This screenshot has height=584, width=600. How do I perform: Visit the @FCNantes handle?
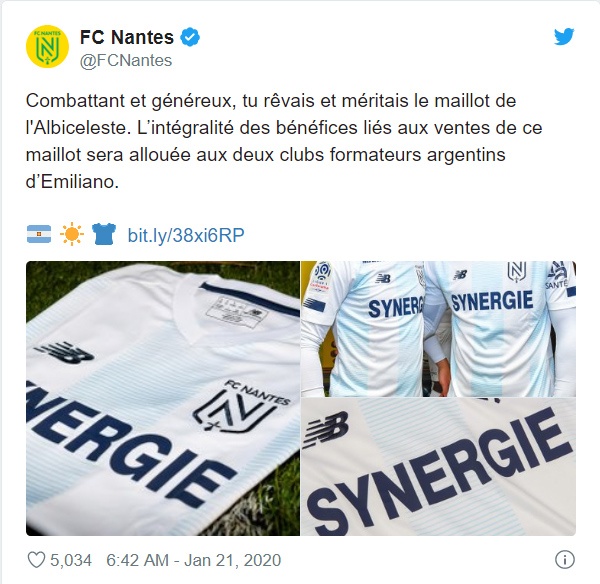point(126,60)
